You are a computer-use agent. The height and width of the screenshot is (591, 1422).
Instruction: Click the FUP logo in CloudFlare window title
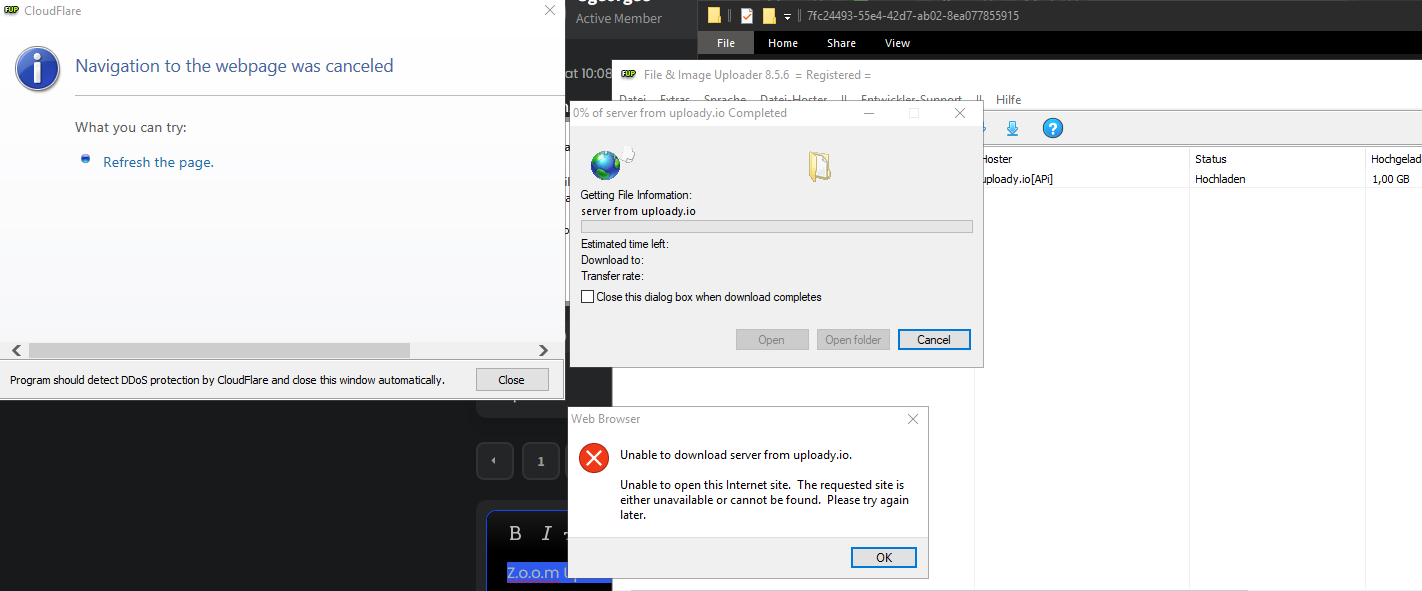pyautogui.click(x=11, y=10)
